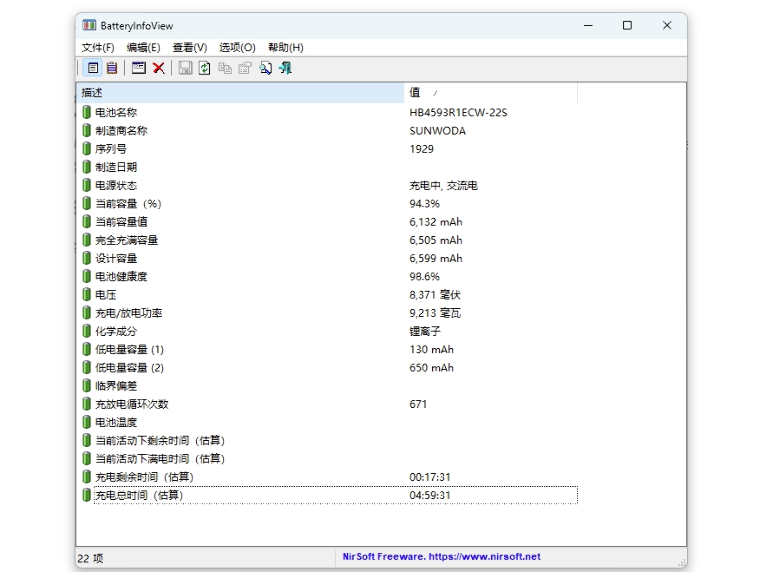This screenshot has height=572, width=760.
Task: Click battery icon beside 电源状态
Action: point(86,185)
